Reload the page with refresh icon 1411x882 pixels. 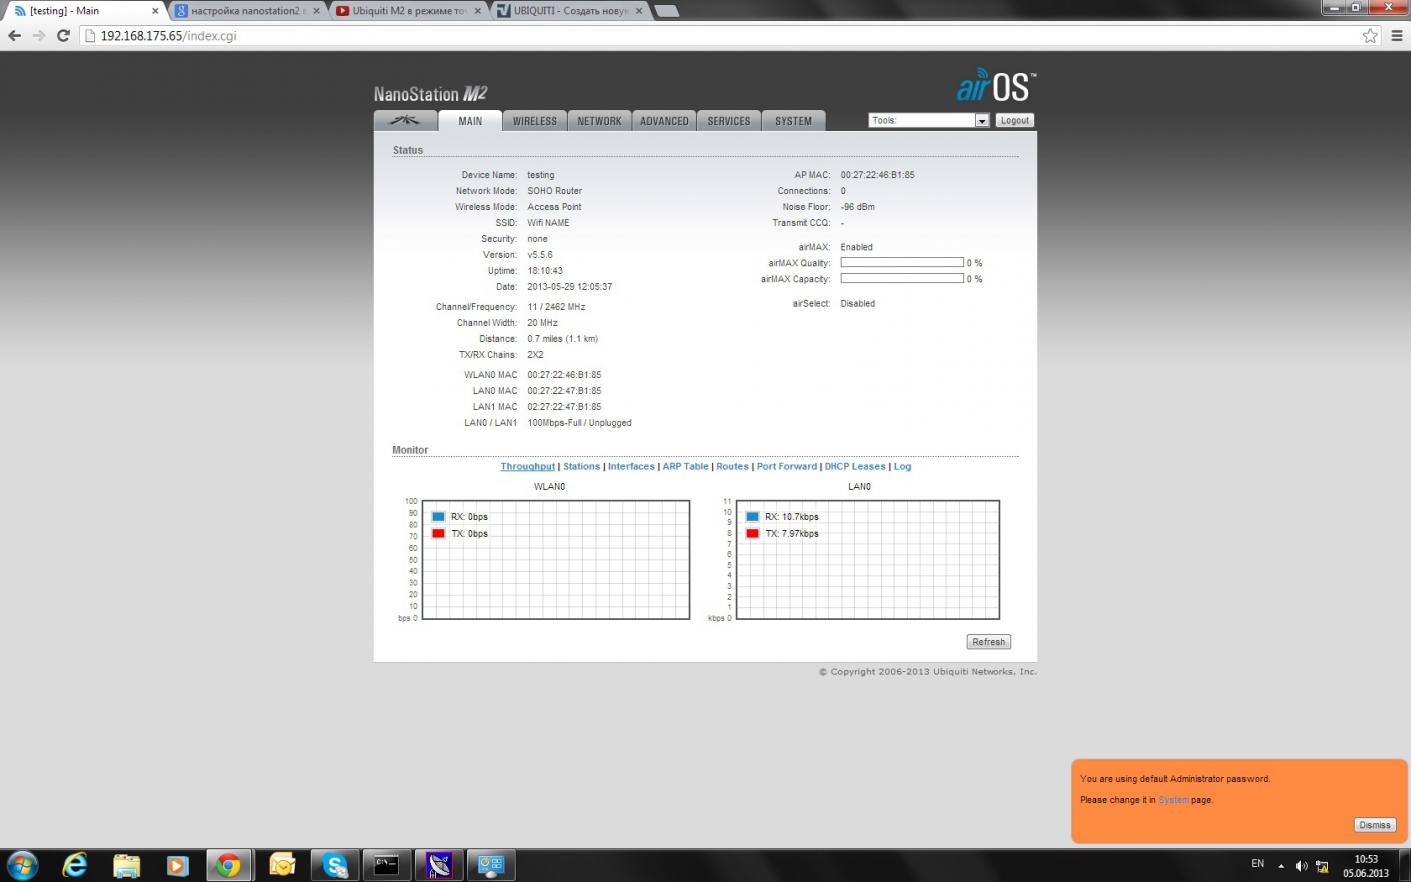pos(63,36)
